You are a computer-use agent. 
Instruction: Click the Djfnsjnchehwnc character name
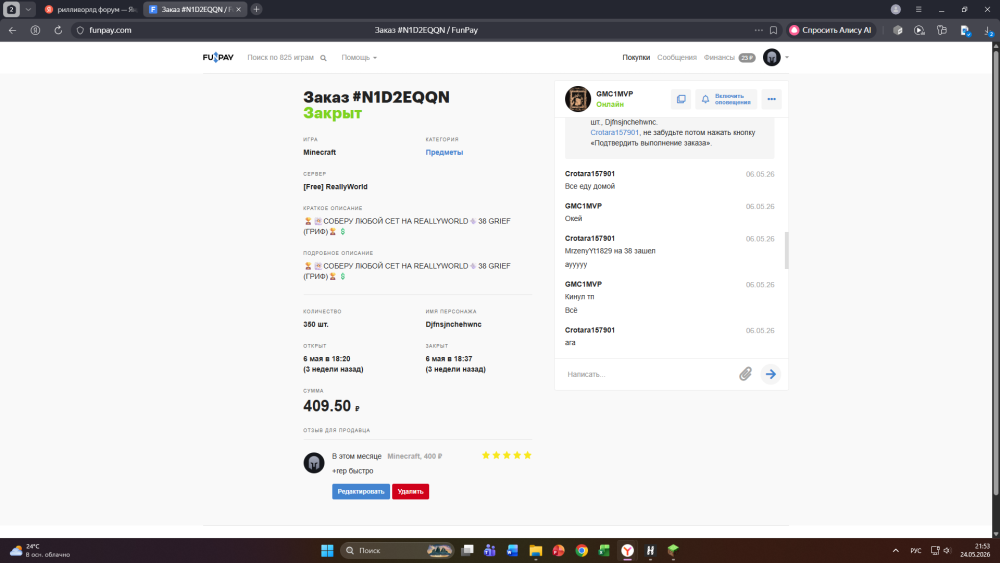(453, 325)
